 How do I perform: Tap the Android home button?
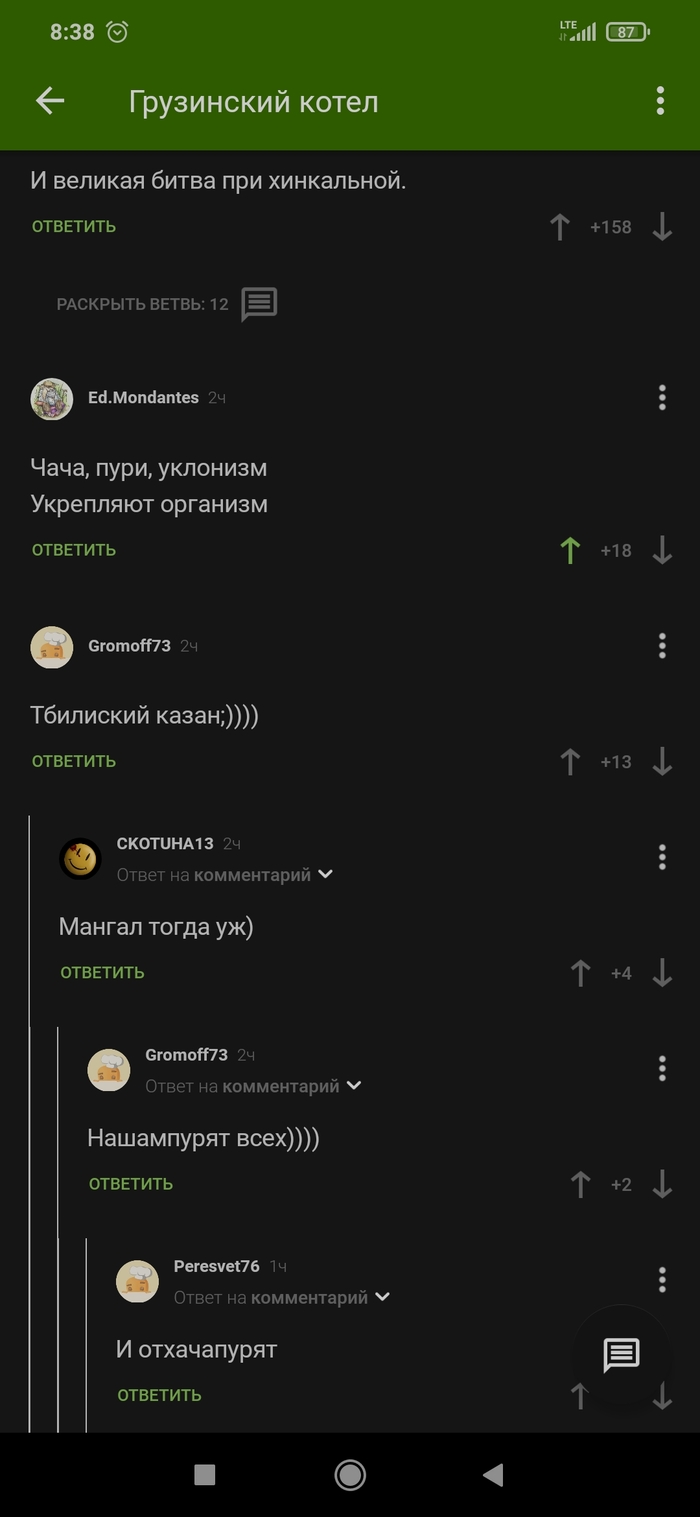coord(350,1475)
